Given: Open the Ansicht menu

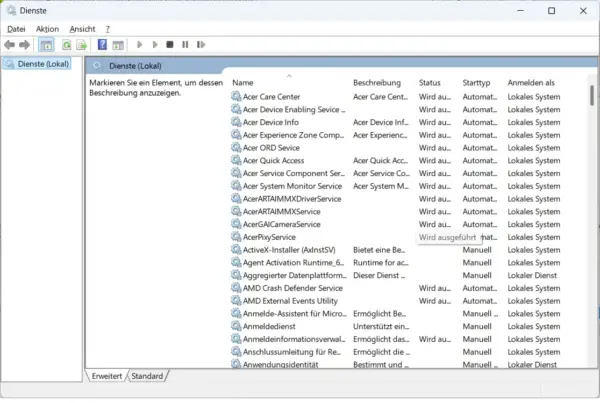Looking at the screenshot, I should click(82, 29).
